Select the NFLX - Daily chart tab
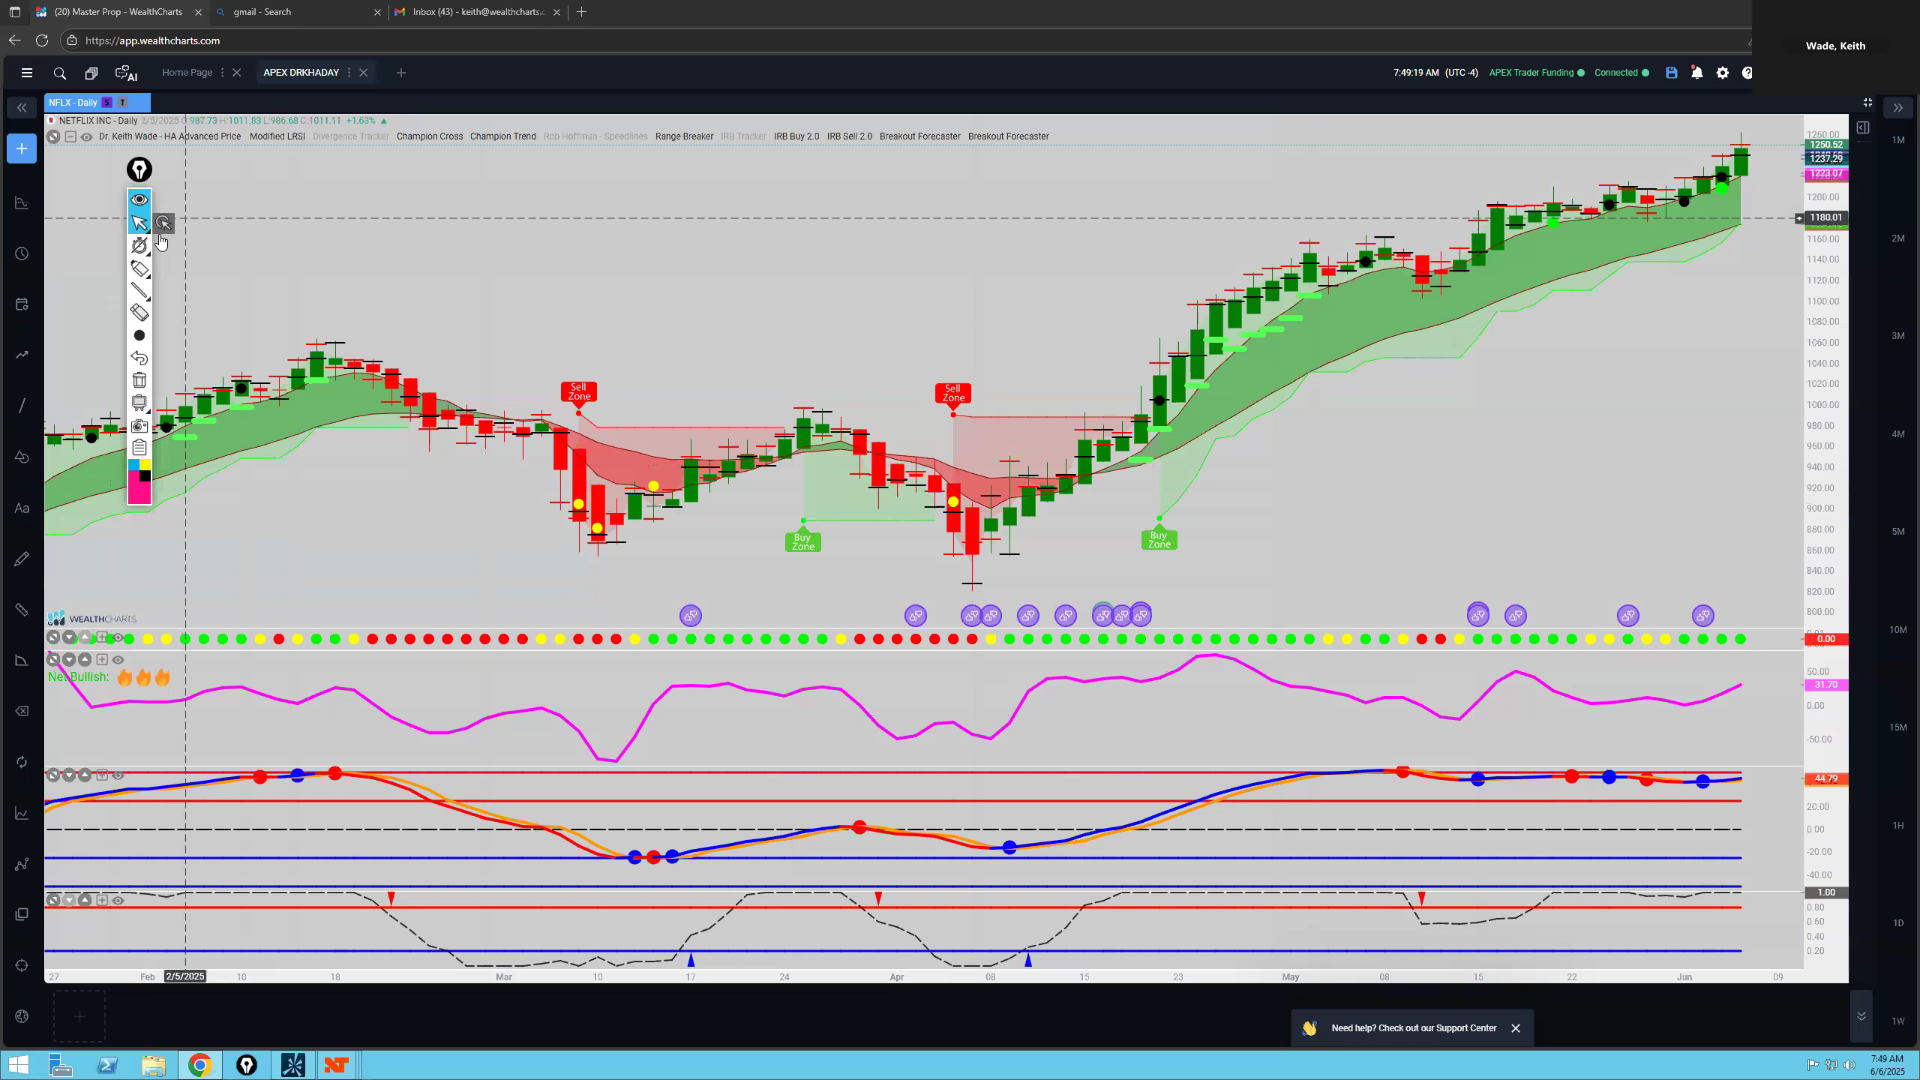Viewport: 1920px width, 1080px height. pyautogui.click(x=97, y=103)
